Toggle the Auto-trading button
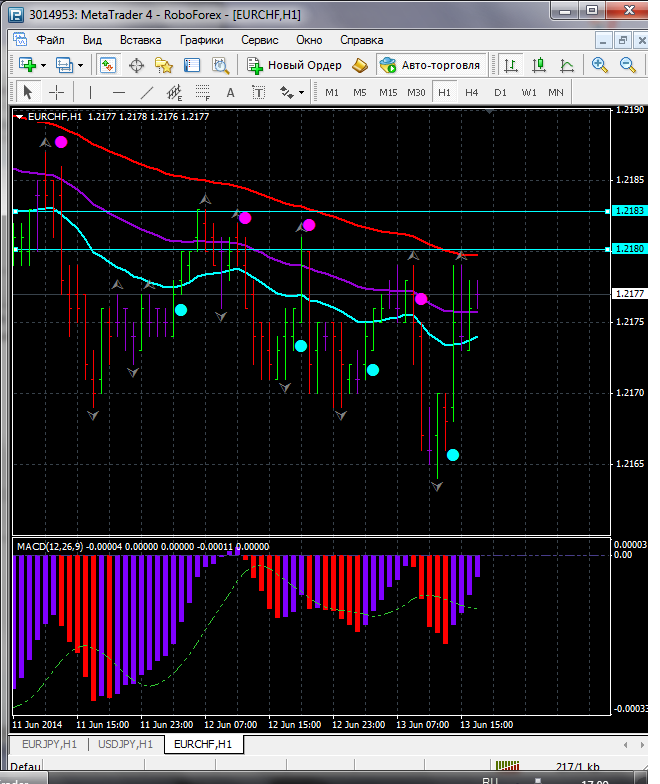Image resolution: width=660 pixels, height=784 pixels. [429, 65]
